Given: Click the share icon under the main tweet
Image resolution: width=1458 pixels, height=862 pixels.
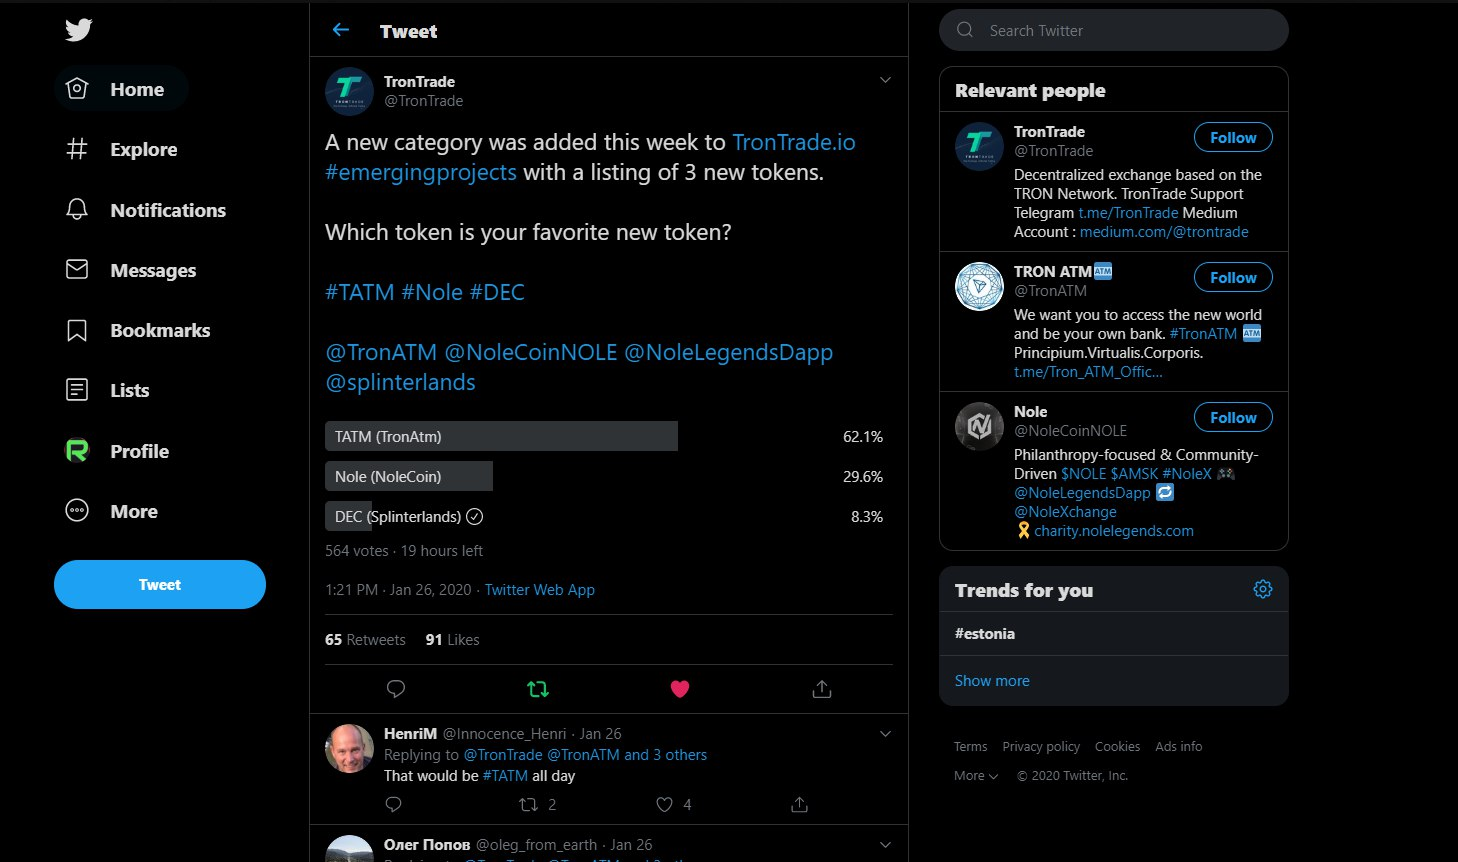Looking at the screenshot, I should point(822,689).
